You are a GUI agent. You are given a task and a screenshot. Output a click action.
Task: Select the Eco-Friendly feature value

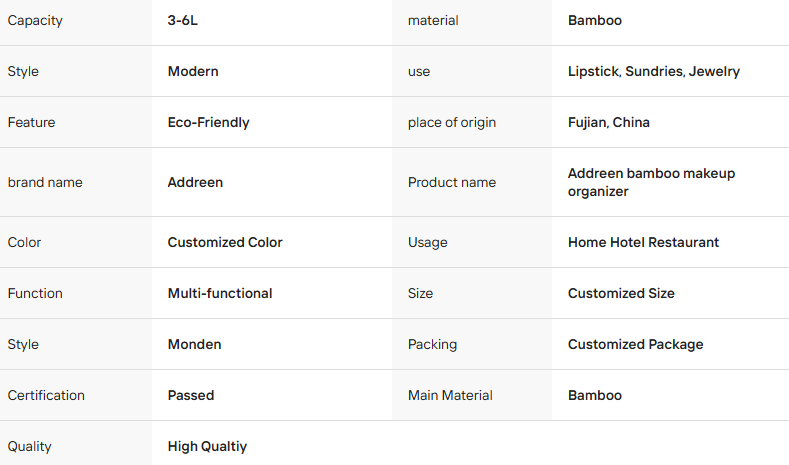tap(208, 122)
